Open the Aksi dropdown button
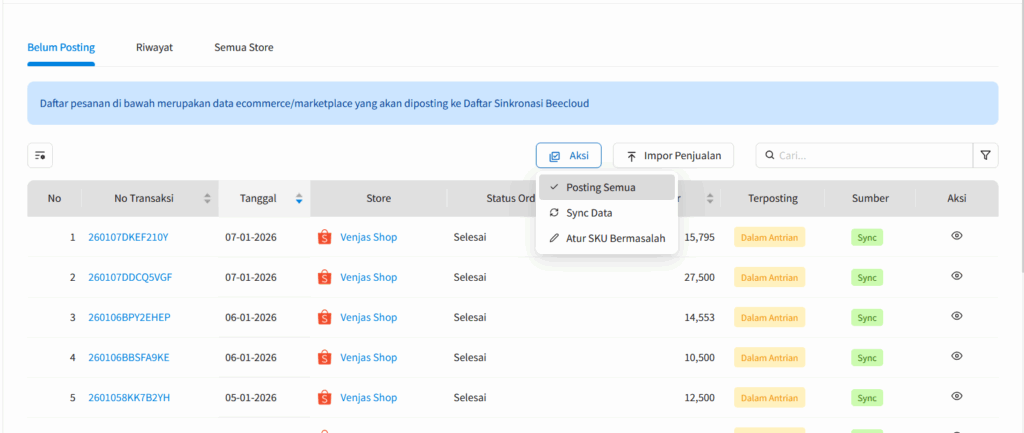 pos(569,155)
